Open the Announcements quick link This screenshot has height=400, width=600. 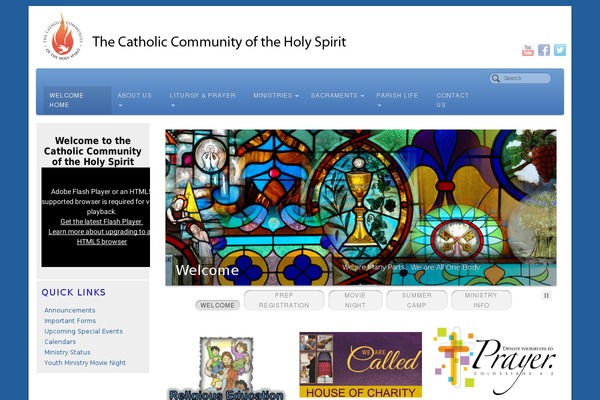(x=70, y=310)
